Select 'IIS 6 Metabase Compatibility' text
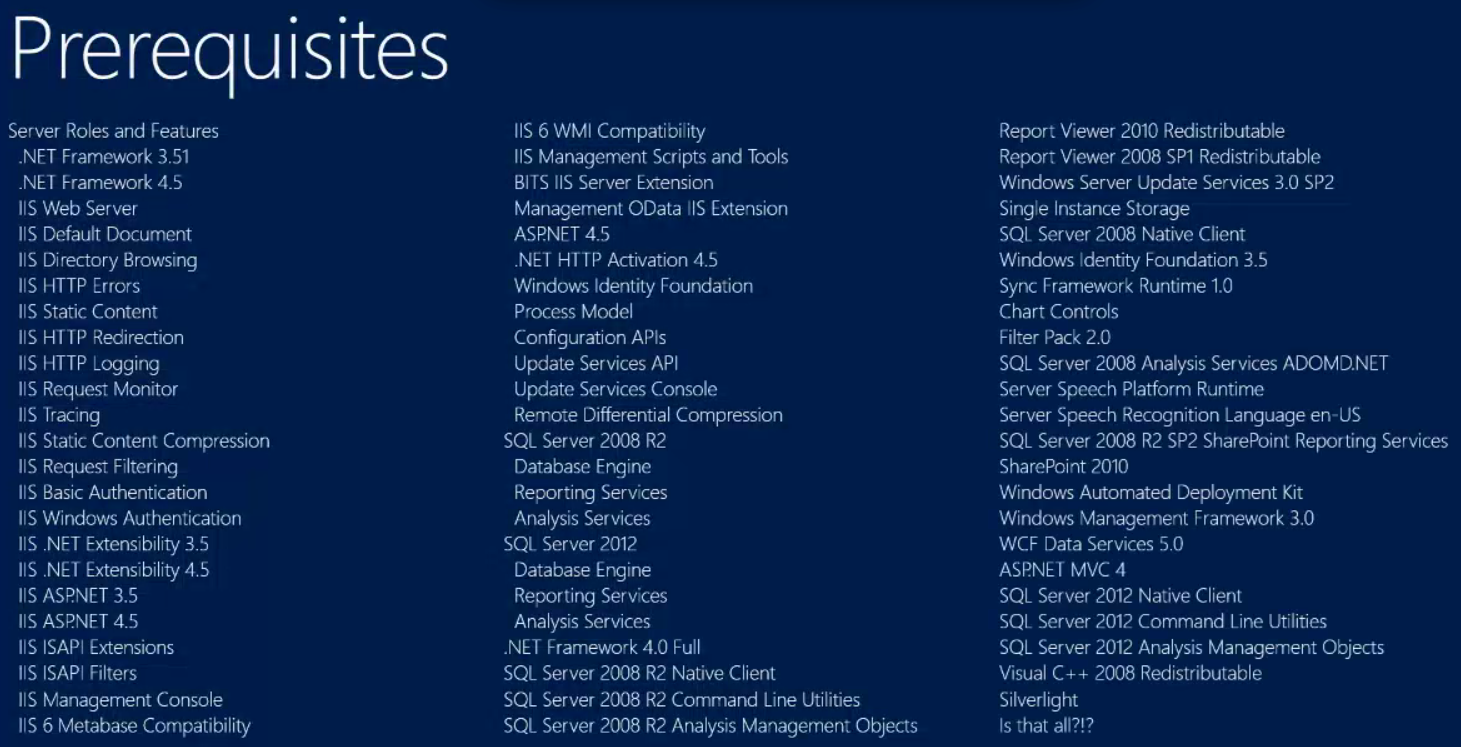Image resolution: width=1461 pixels, height=747 pixels. pyautogui.click(x=134, y=726)
